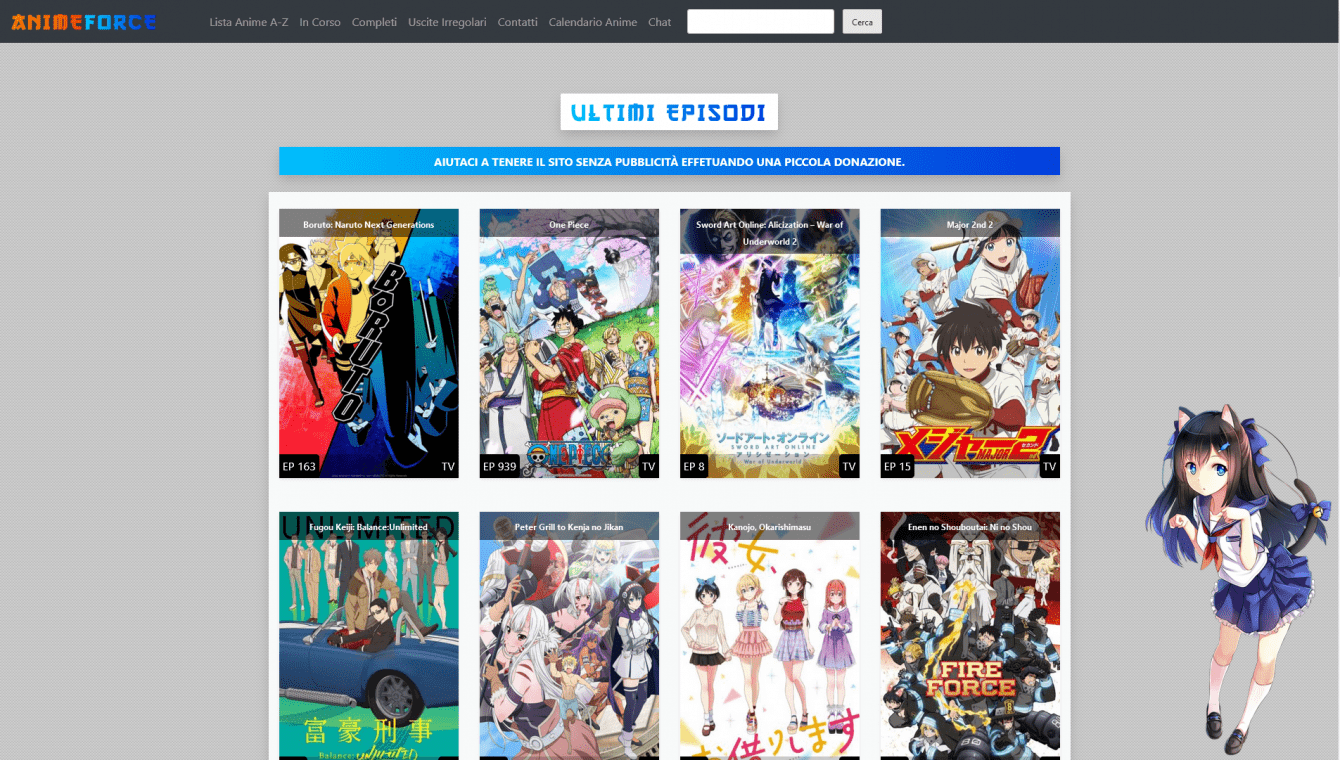Open Lista Anime A-Z menu
The height and width of the screenshot is (760, 1340).
249,22
